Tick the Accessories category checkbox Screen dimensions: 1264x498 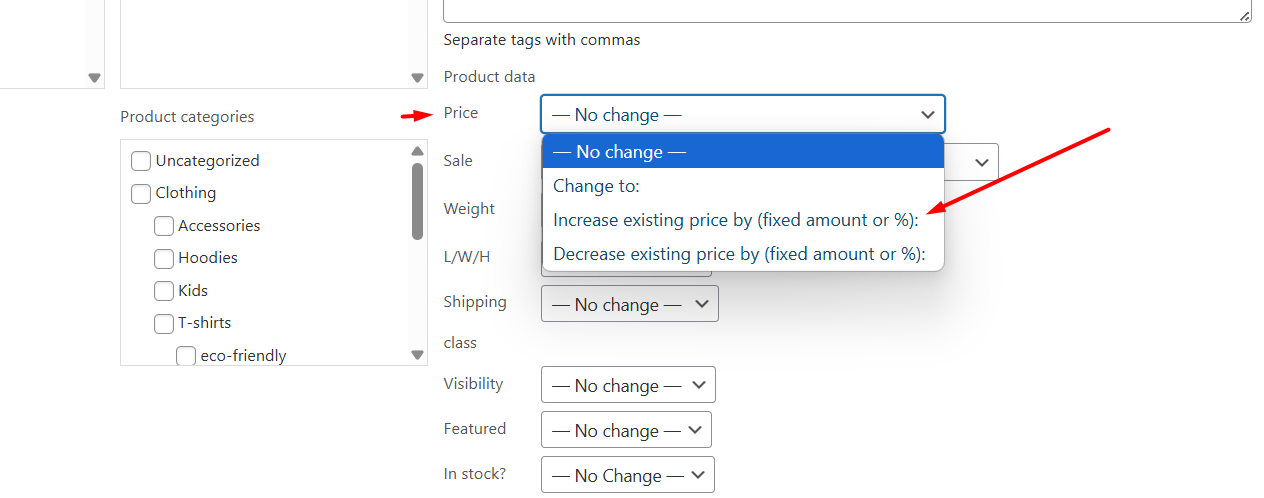(x=164, y=226)
